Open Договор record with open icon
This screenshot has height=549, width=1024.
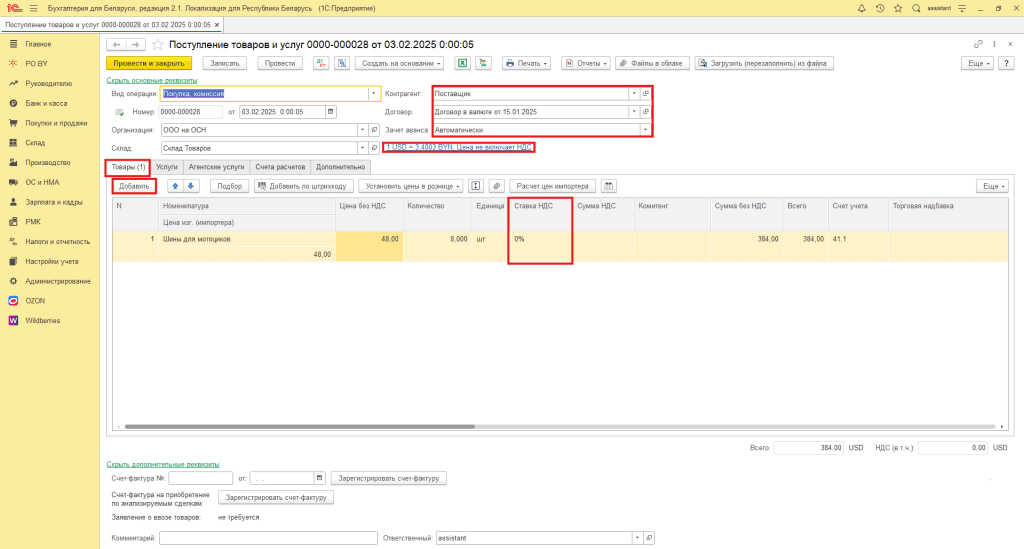point(646,112)
